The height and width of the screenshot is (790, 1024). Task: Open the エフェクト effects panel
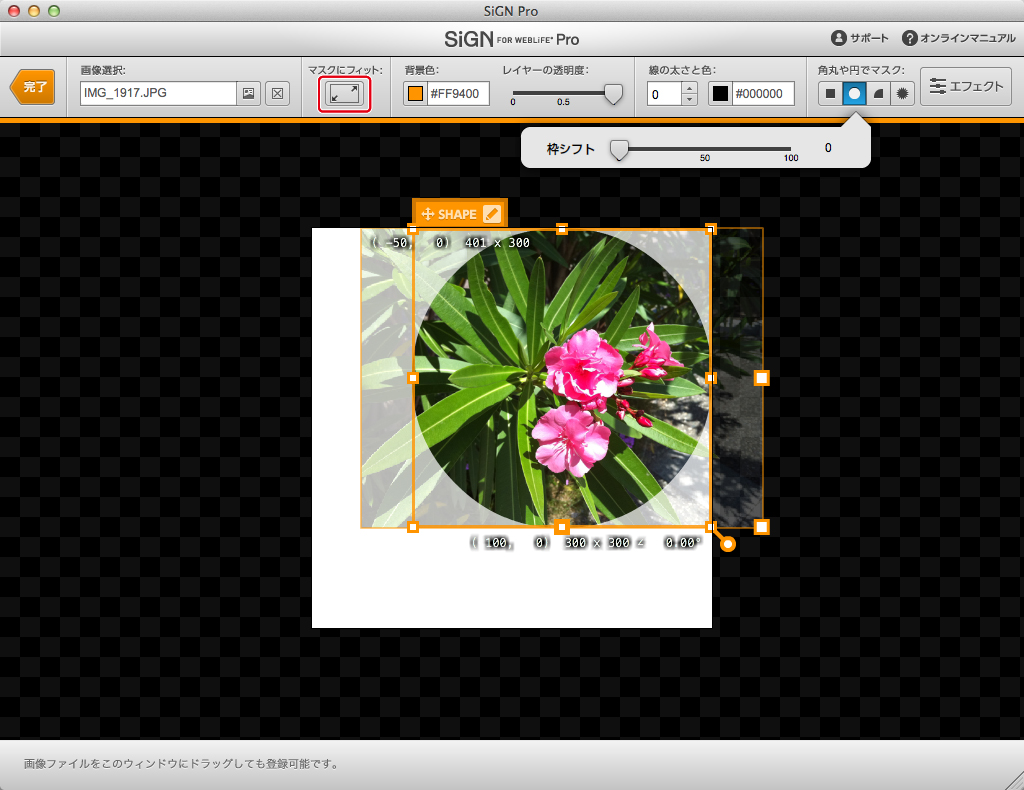966,86
